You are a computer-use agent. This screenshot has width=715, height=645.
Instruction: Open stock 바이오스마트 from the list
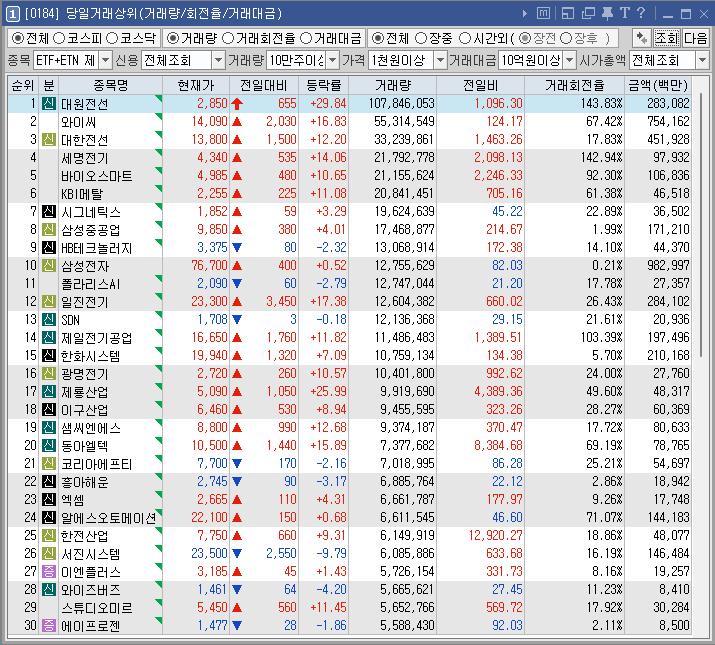click(x=96, y=176)
